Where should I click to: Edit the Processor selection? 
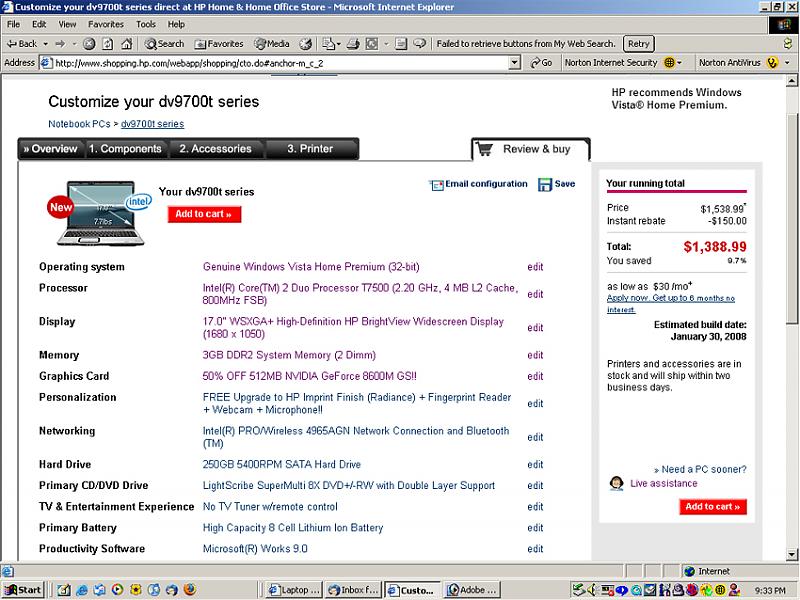(x=535, y=294)
